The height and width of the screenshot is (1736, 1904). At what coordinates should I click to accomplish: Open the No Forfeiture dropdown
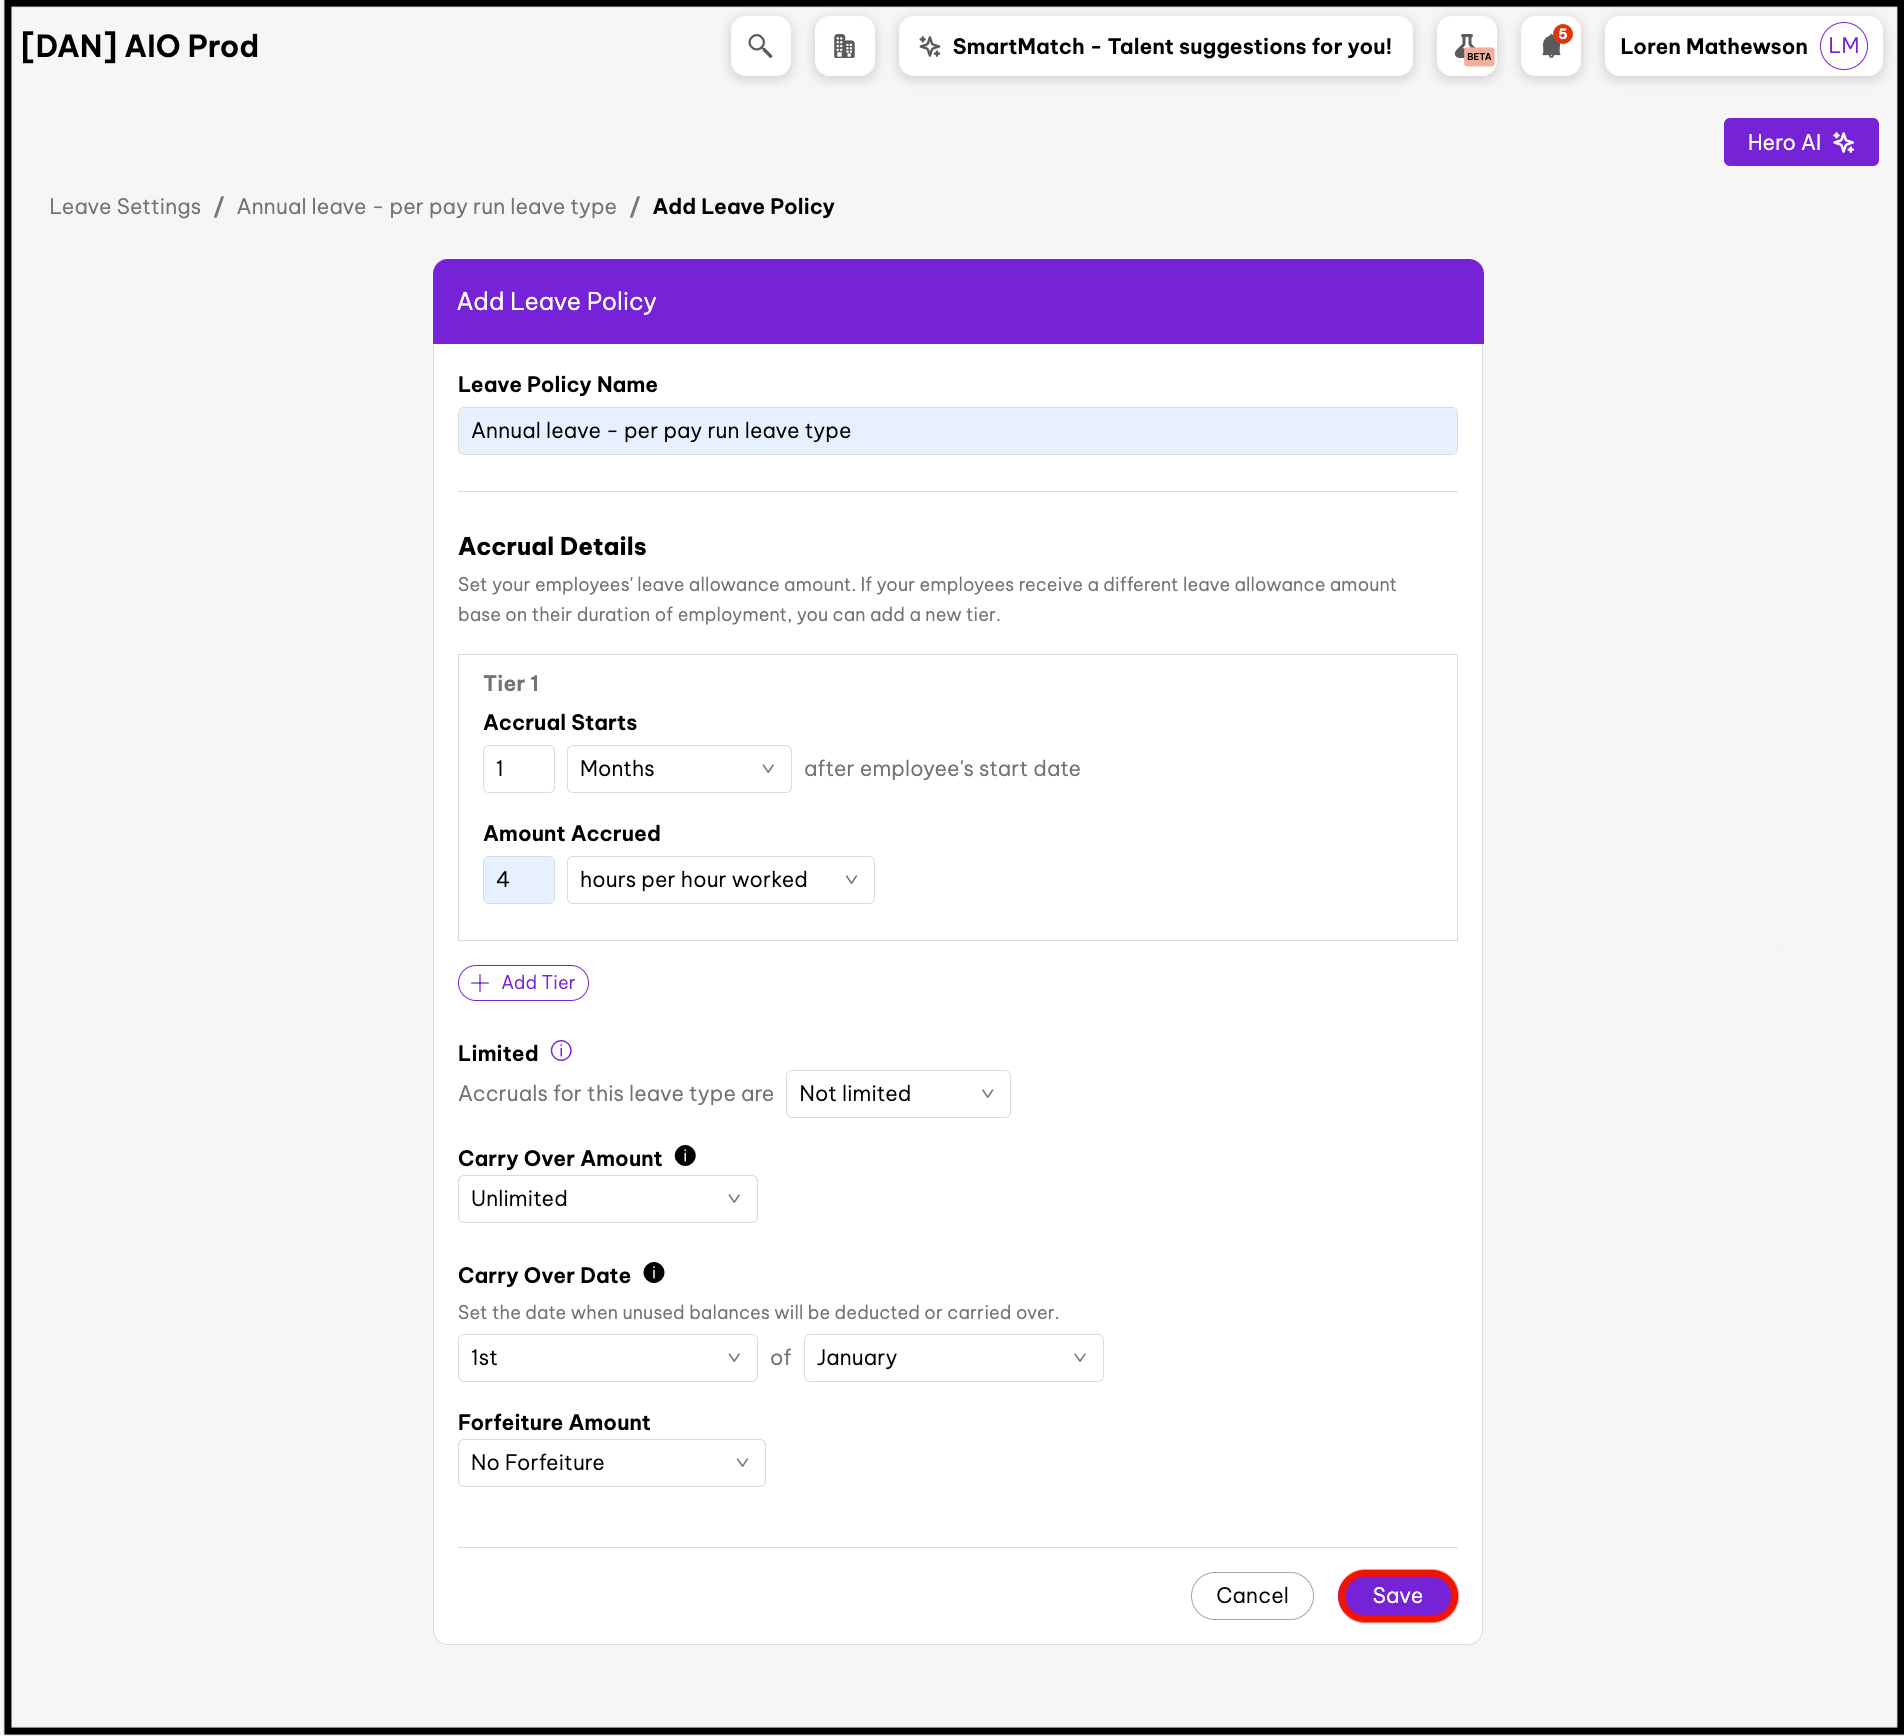611,1463
